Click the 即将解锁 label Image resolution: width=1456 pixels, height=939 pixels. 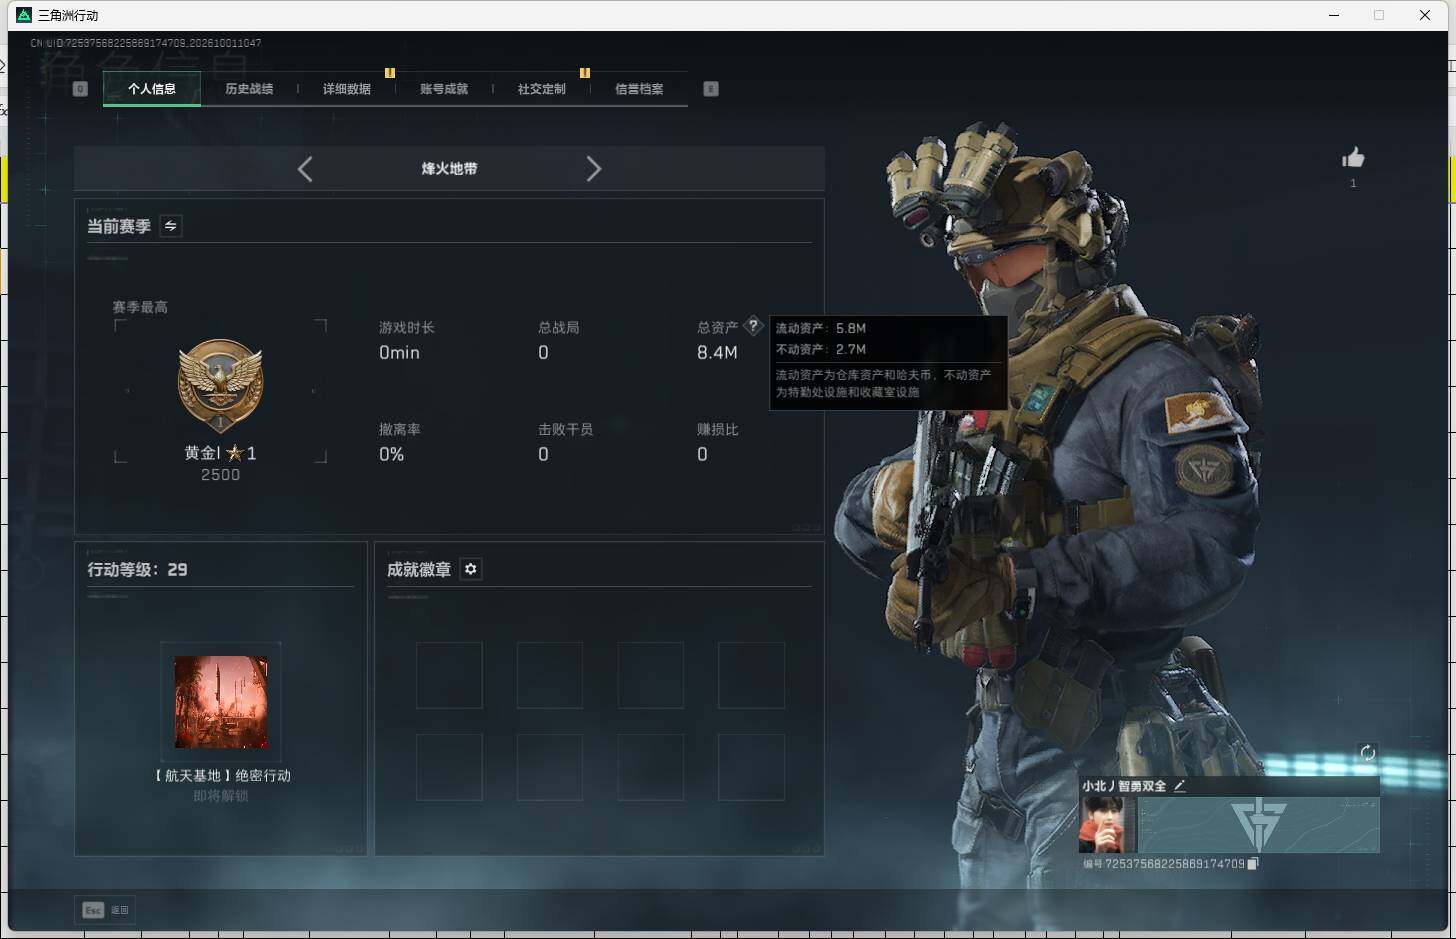[221, 796]
